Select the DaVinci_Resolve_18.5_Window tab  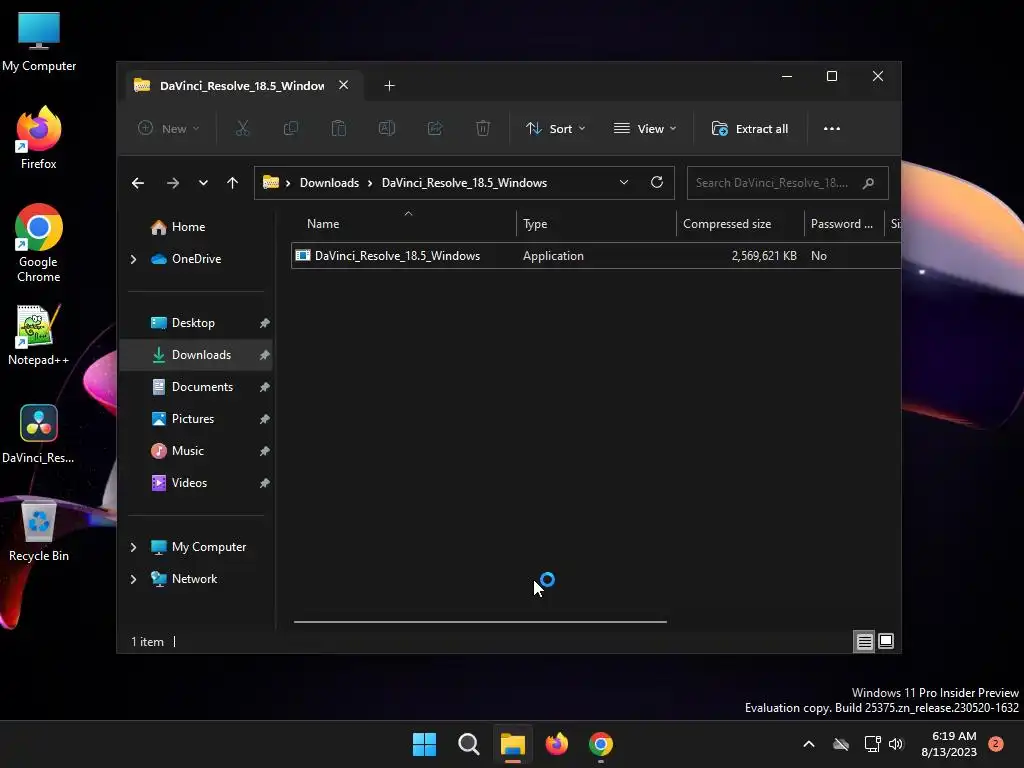point(242,86)
